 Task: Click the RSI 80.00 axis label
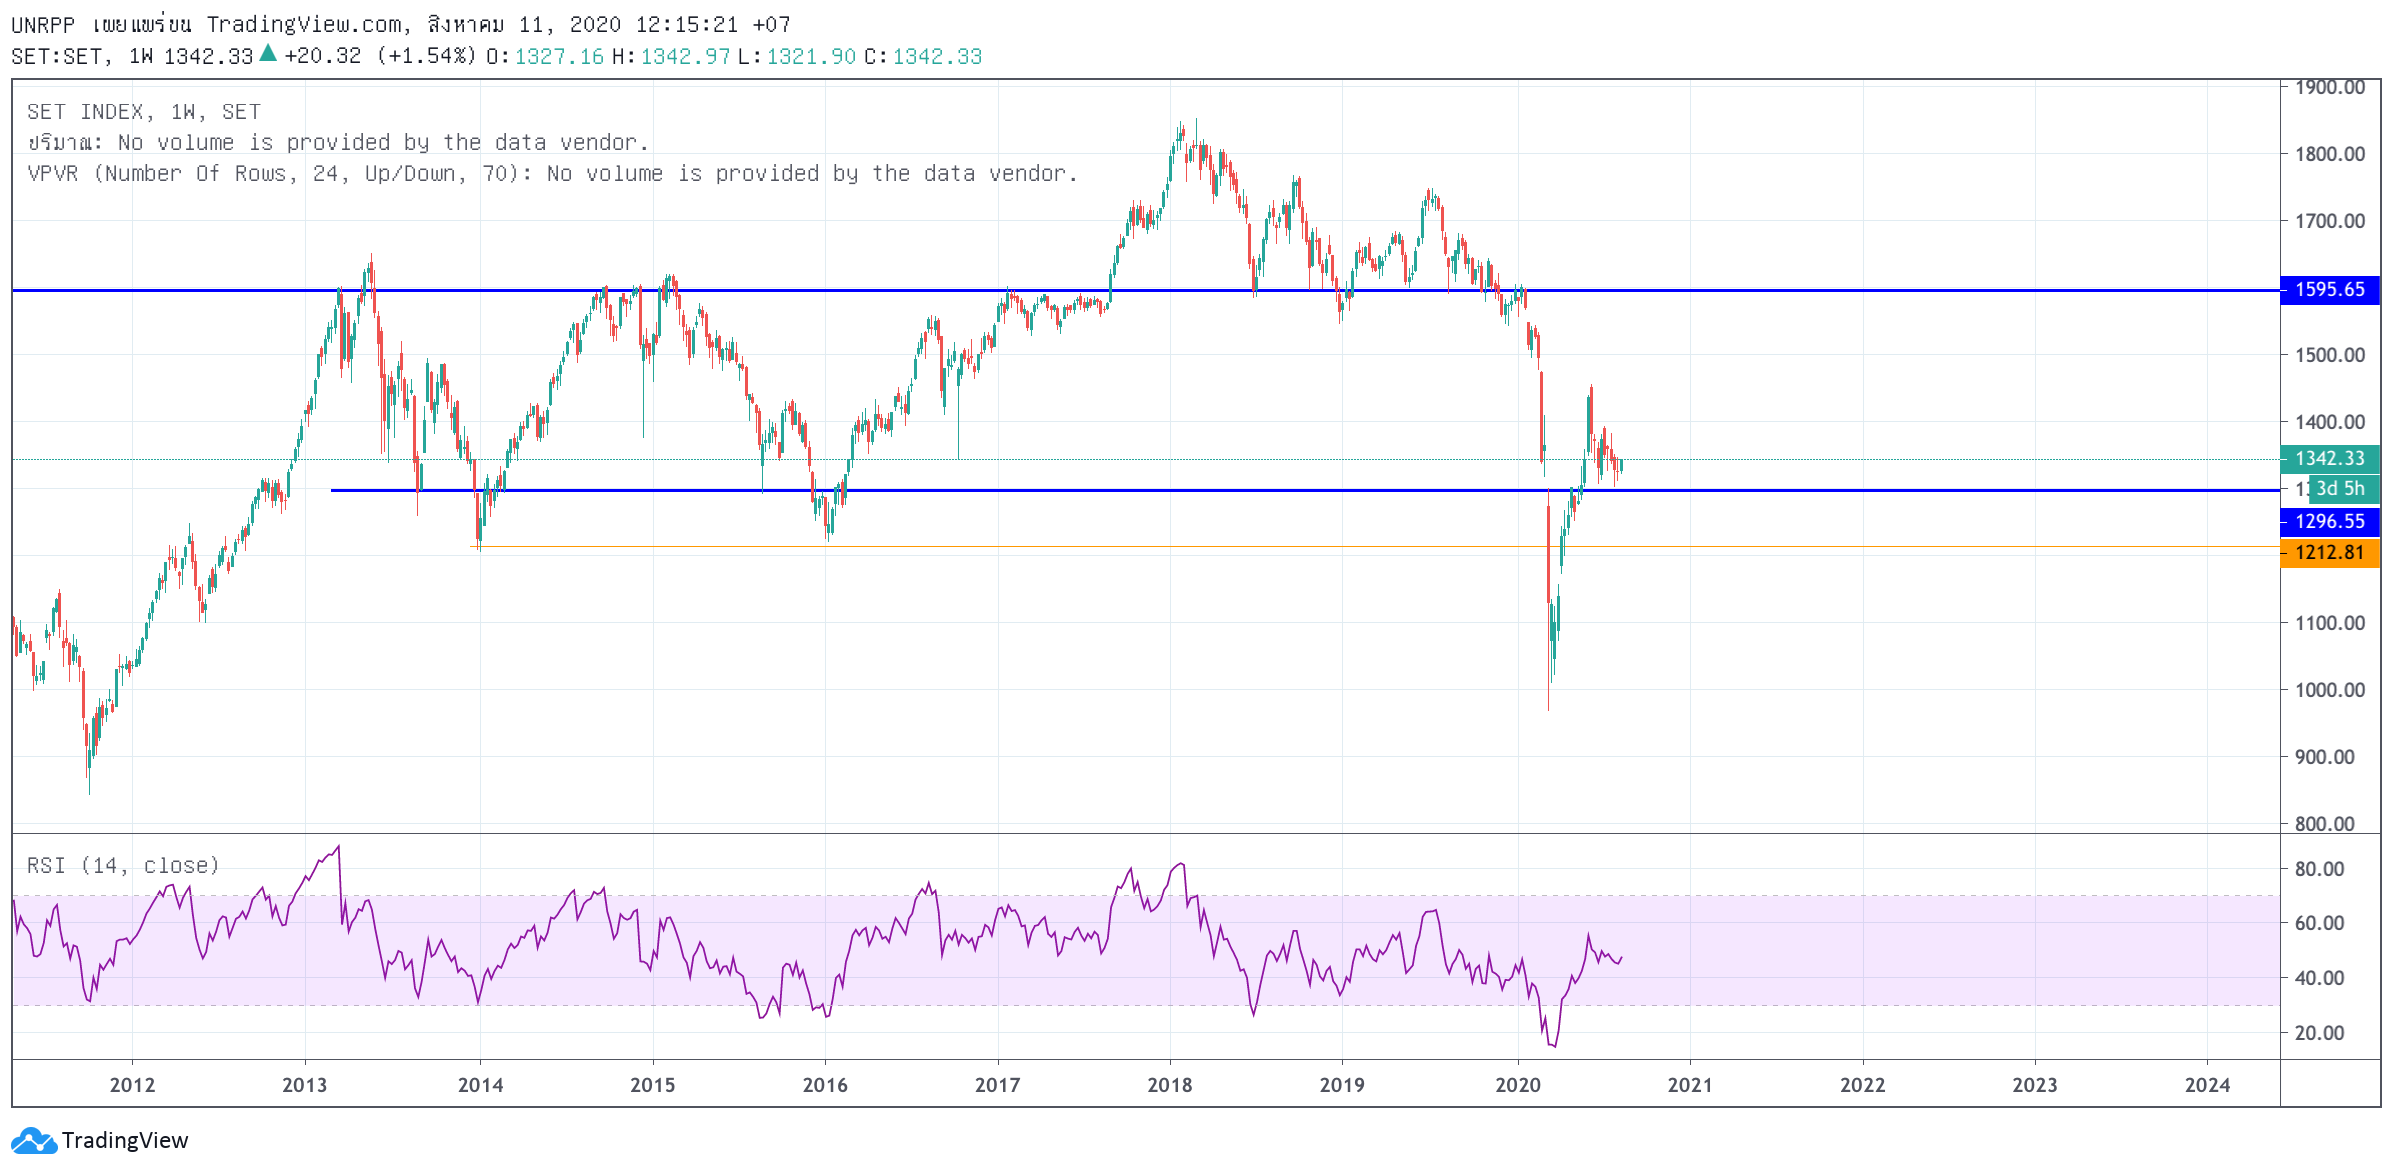2320,869
